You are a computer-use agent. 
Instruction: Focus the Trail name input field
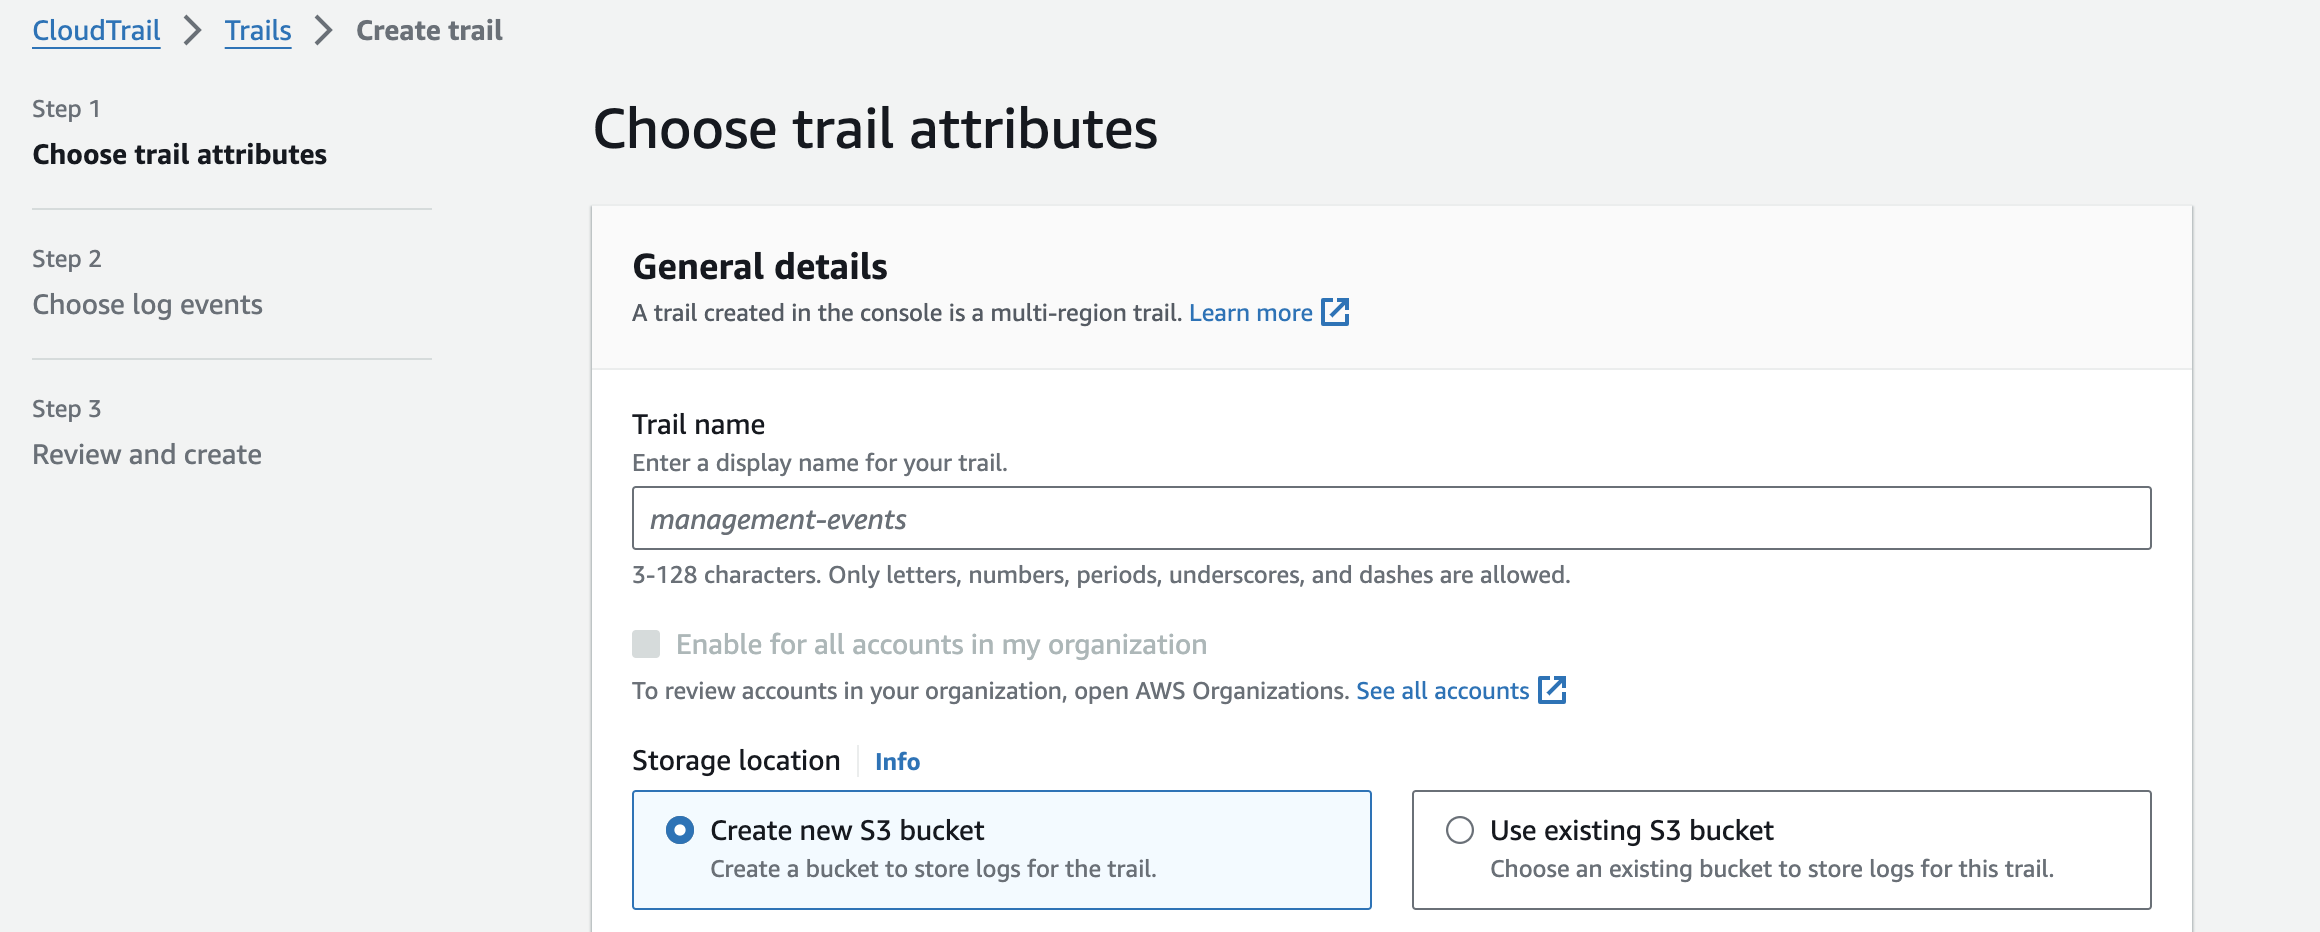click(x=1391, y=518)
